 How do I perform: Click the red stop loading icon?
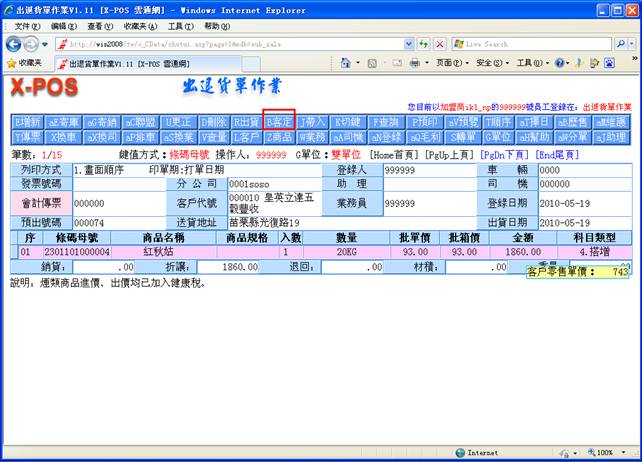pos(440,44)
